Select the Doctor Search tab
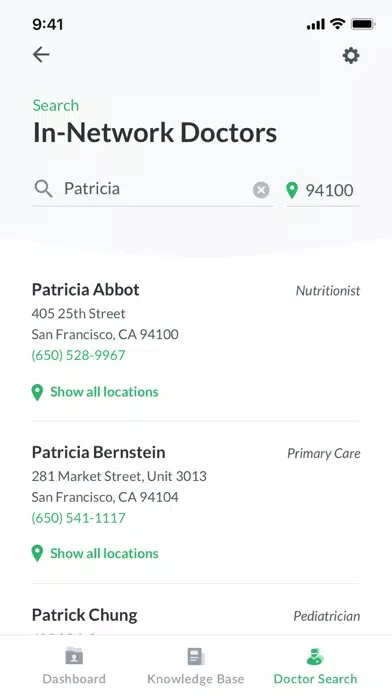 tap(315, 666)
